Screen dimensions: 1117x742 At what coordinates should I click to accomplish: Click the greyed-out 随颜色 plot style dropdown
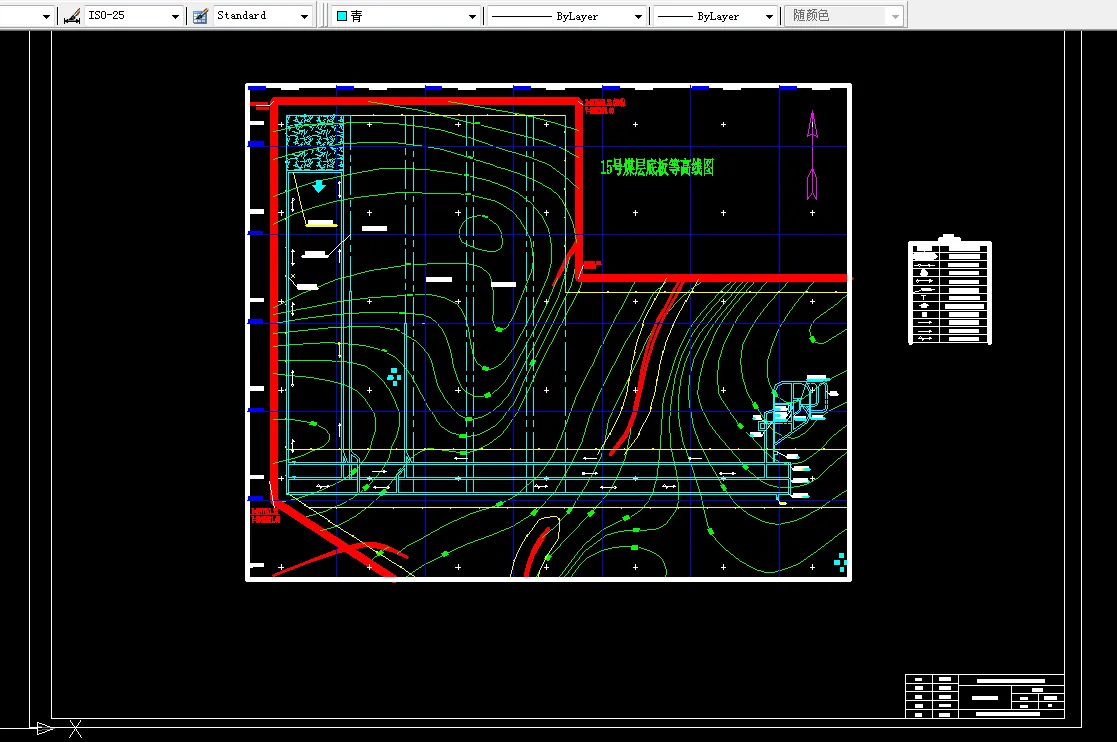(845, 16)
